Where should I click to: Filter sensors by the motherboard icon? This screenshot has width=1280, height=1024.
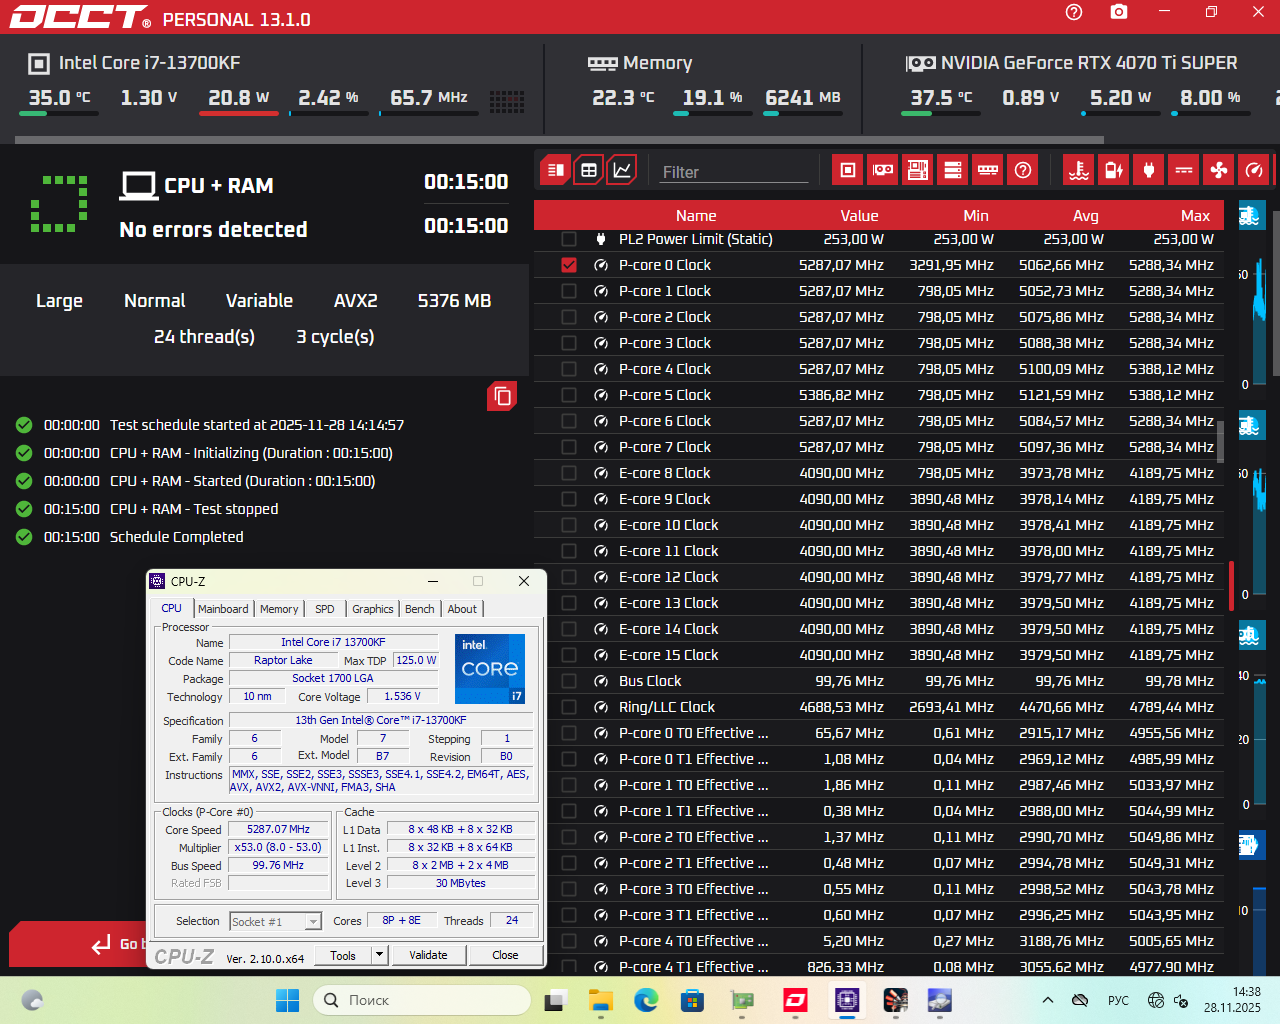tap(918, 170)
